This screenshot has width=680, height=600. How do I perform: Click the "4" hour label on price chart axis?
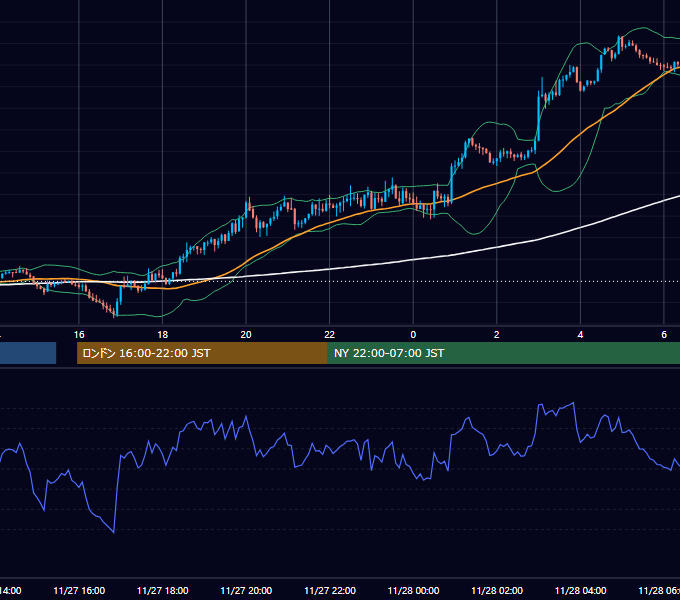pyautogui.click(x=580, y=335)
